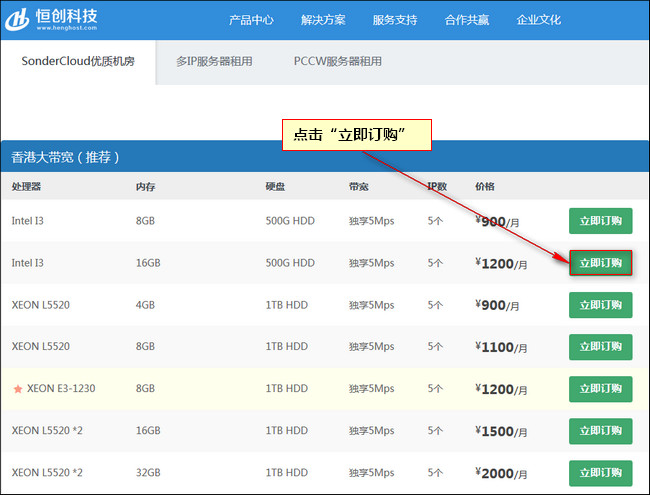Order the XEON L5520 *2 32GB server

click(600, 473)
